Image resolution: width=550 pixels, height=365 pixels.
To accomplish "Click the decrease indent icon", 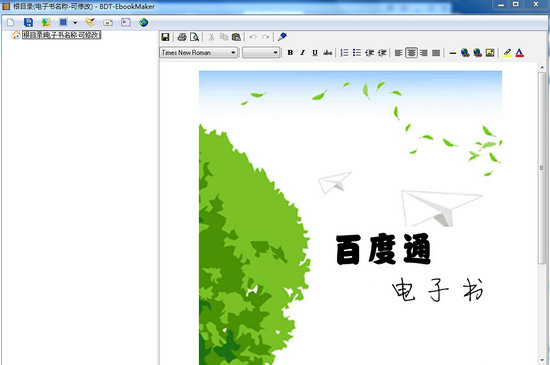I will point(369,53).
